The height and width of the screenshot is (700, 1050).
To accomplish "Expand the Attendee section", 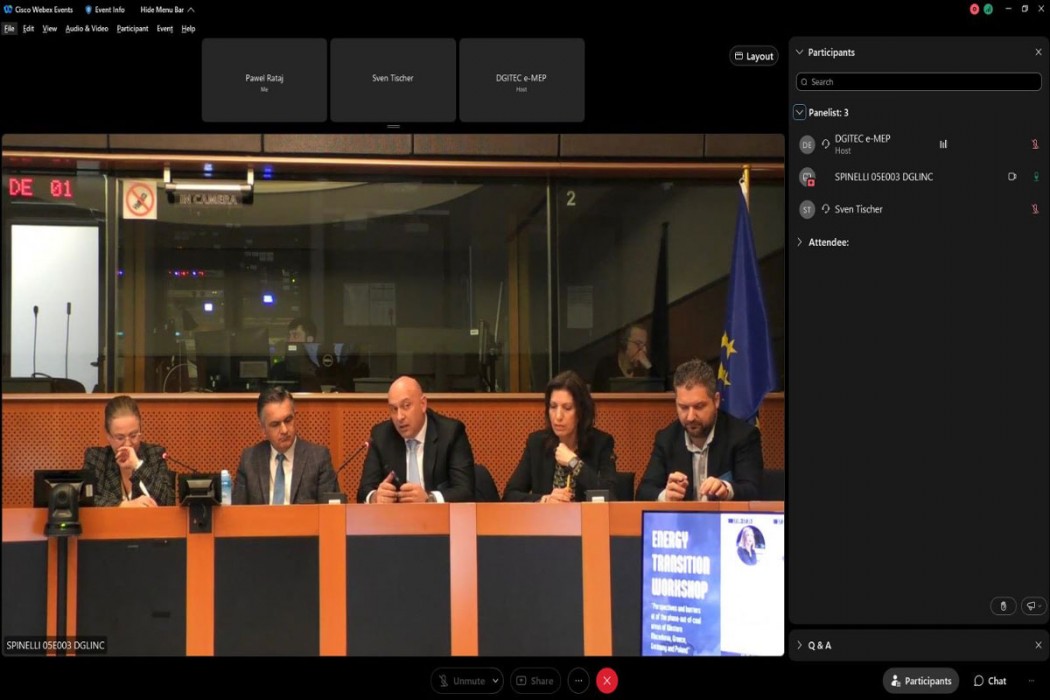I will click(800, 242).
